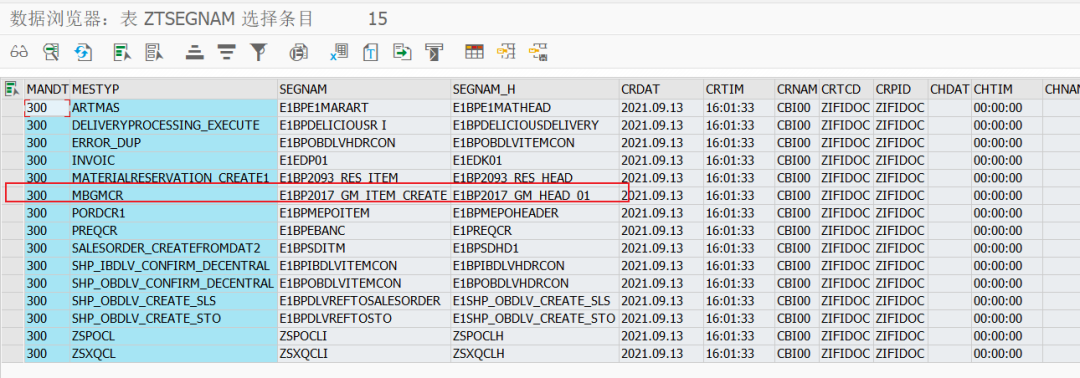Click the E1BPSDITM cell
The width and height of the screenshot is (1080, 378).
click(364, 248)
